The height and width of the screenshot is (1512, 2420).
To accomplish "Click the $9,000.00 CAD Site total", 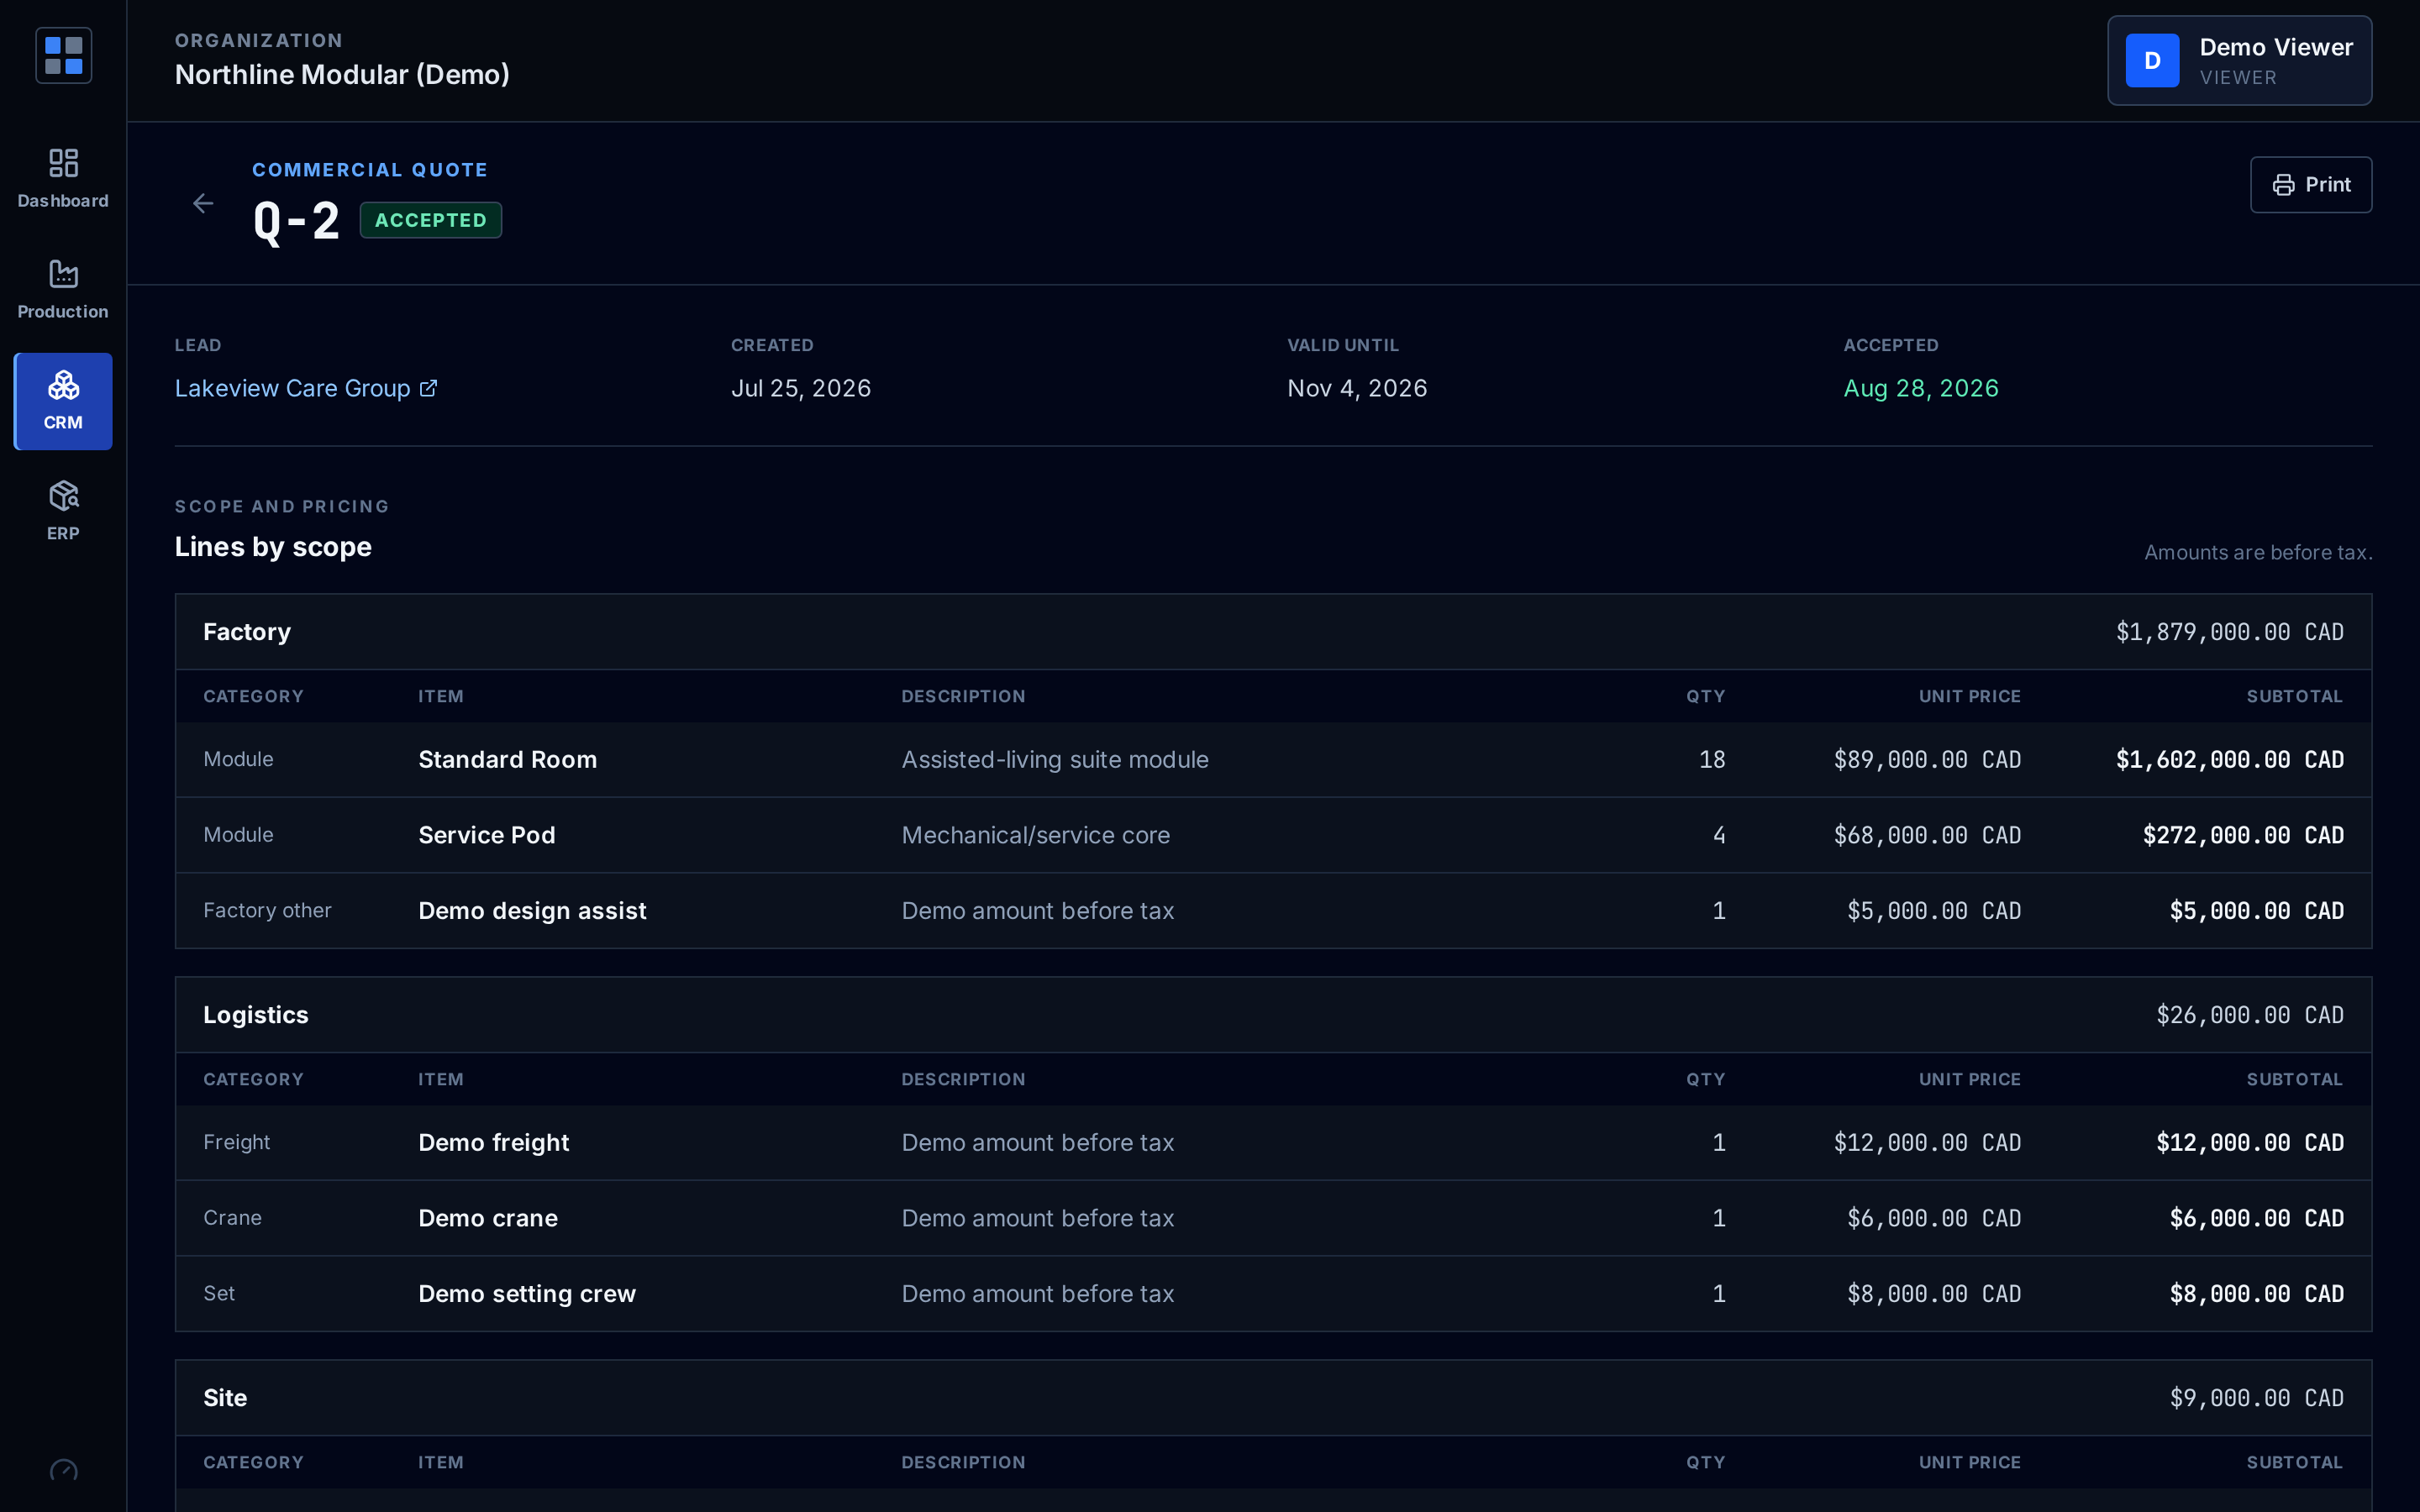I will point(2256,1398).
